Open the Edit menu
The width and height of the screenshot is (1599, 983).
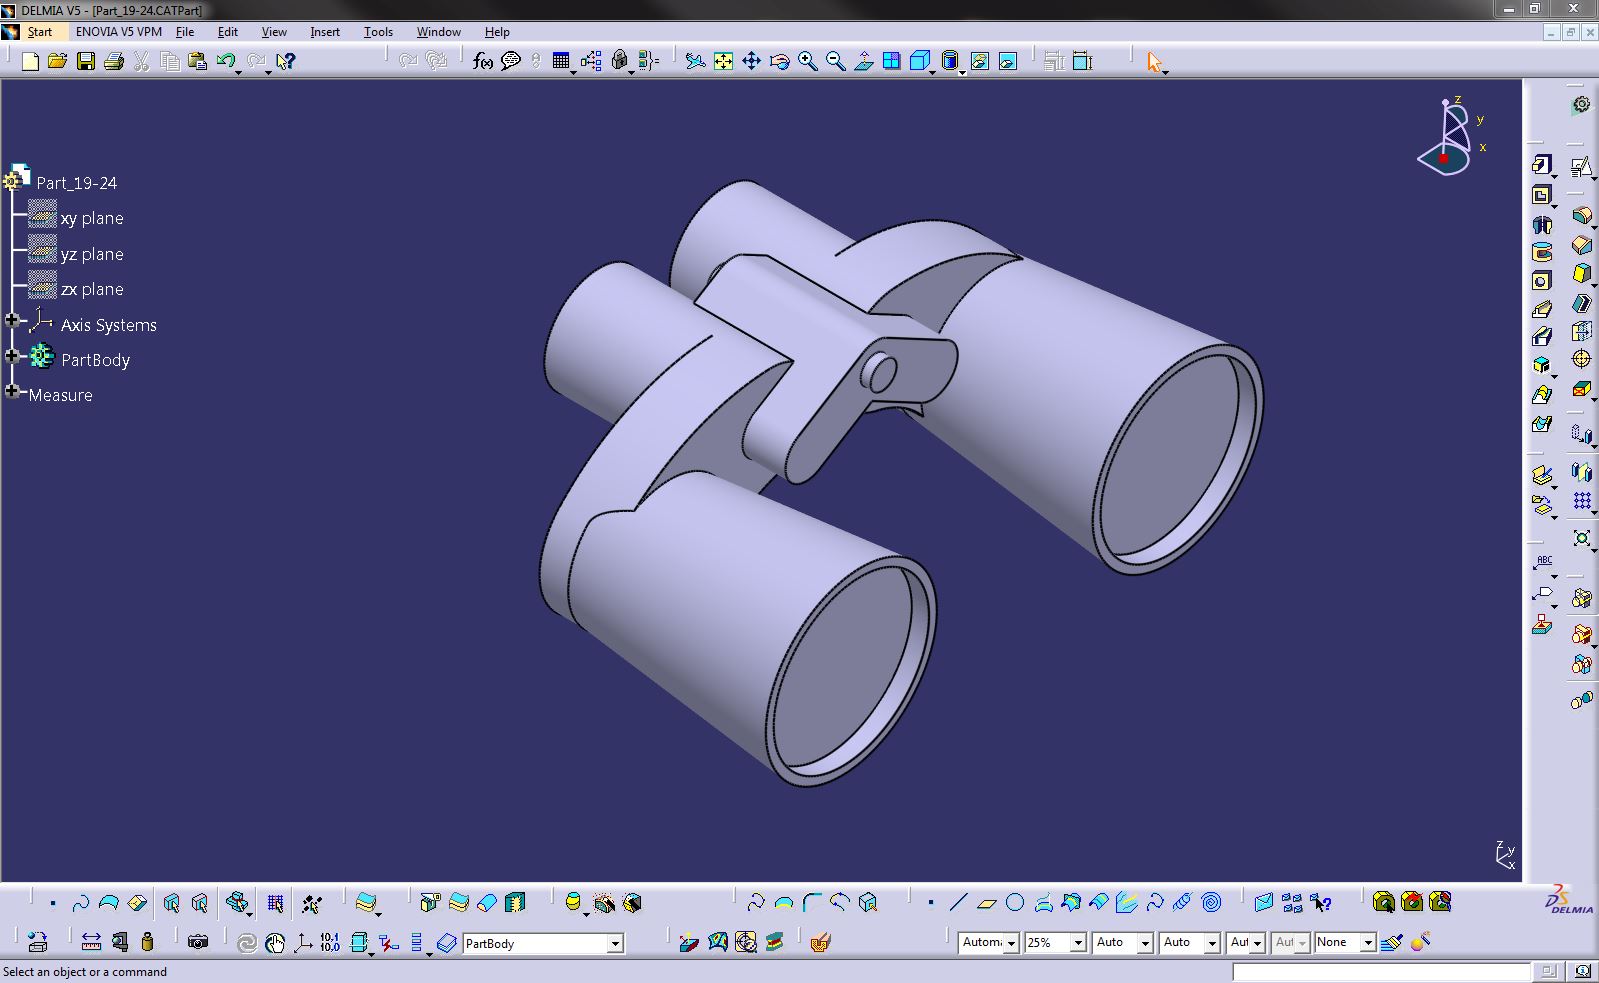(x=228, y=32)
